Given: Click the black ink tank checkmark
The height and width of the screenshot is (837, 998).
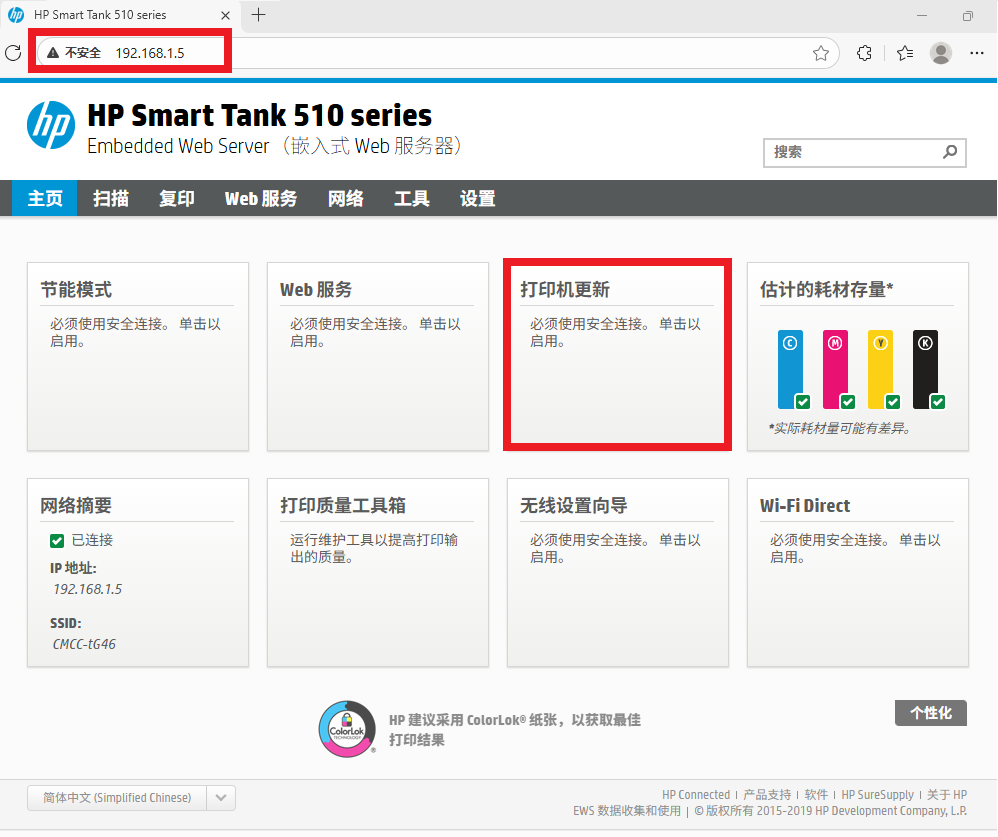Looking at the screenshot, I should pos(937,402).
